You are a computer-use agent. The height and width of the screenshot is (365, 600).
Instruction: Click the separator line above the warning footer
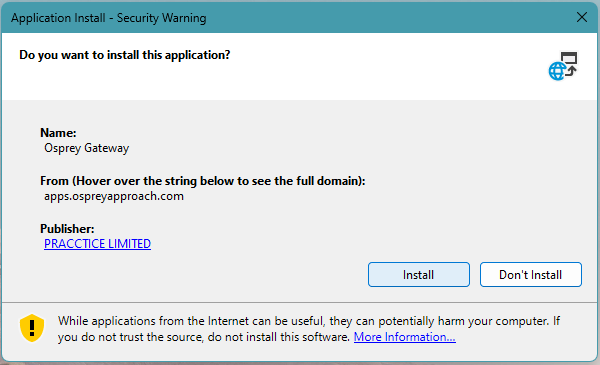(x=300, y=302)
